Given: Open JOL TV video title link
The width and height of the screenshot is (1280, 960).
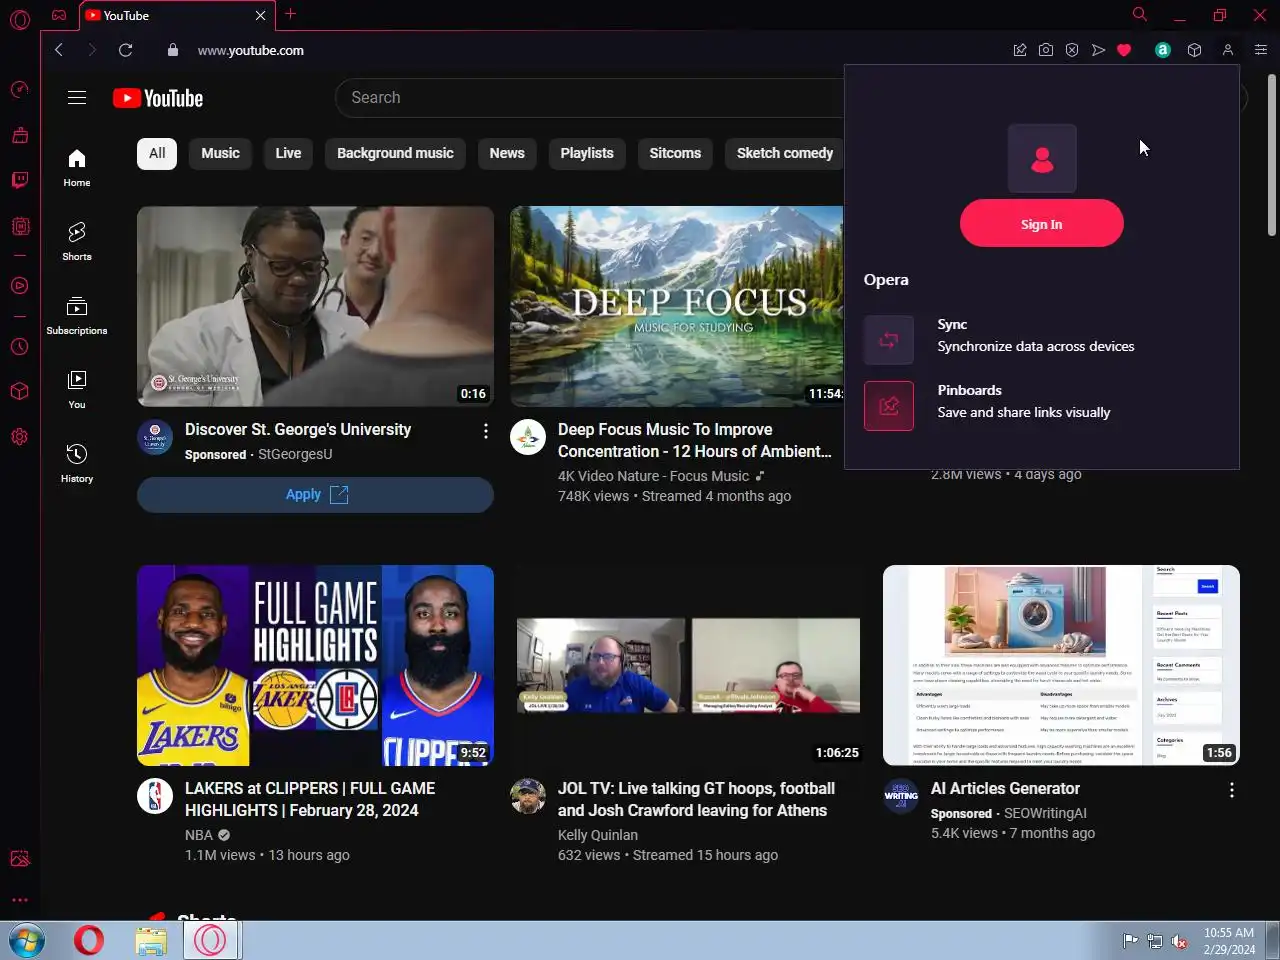Looking at the screenshot, I should (696, 799).
